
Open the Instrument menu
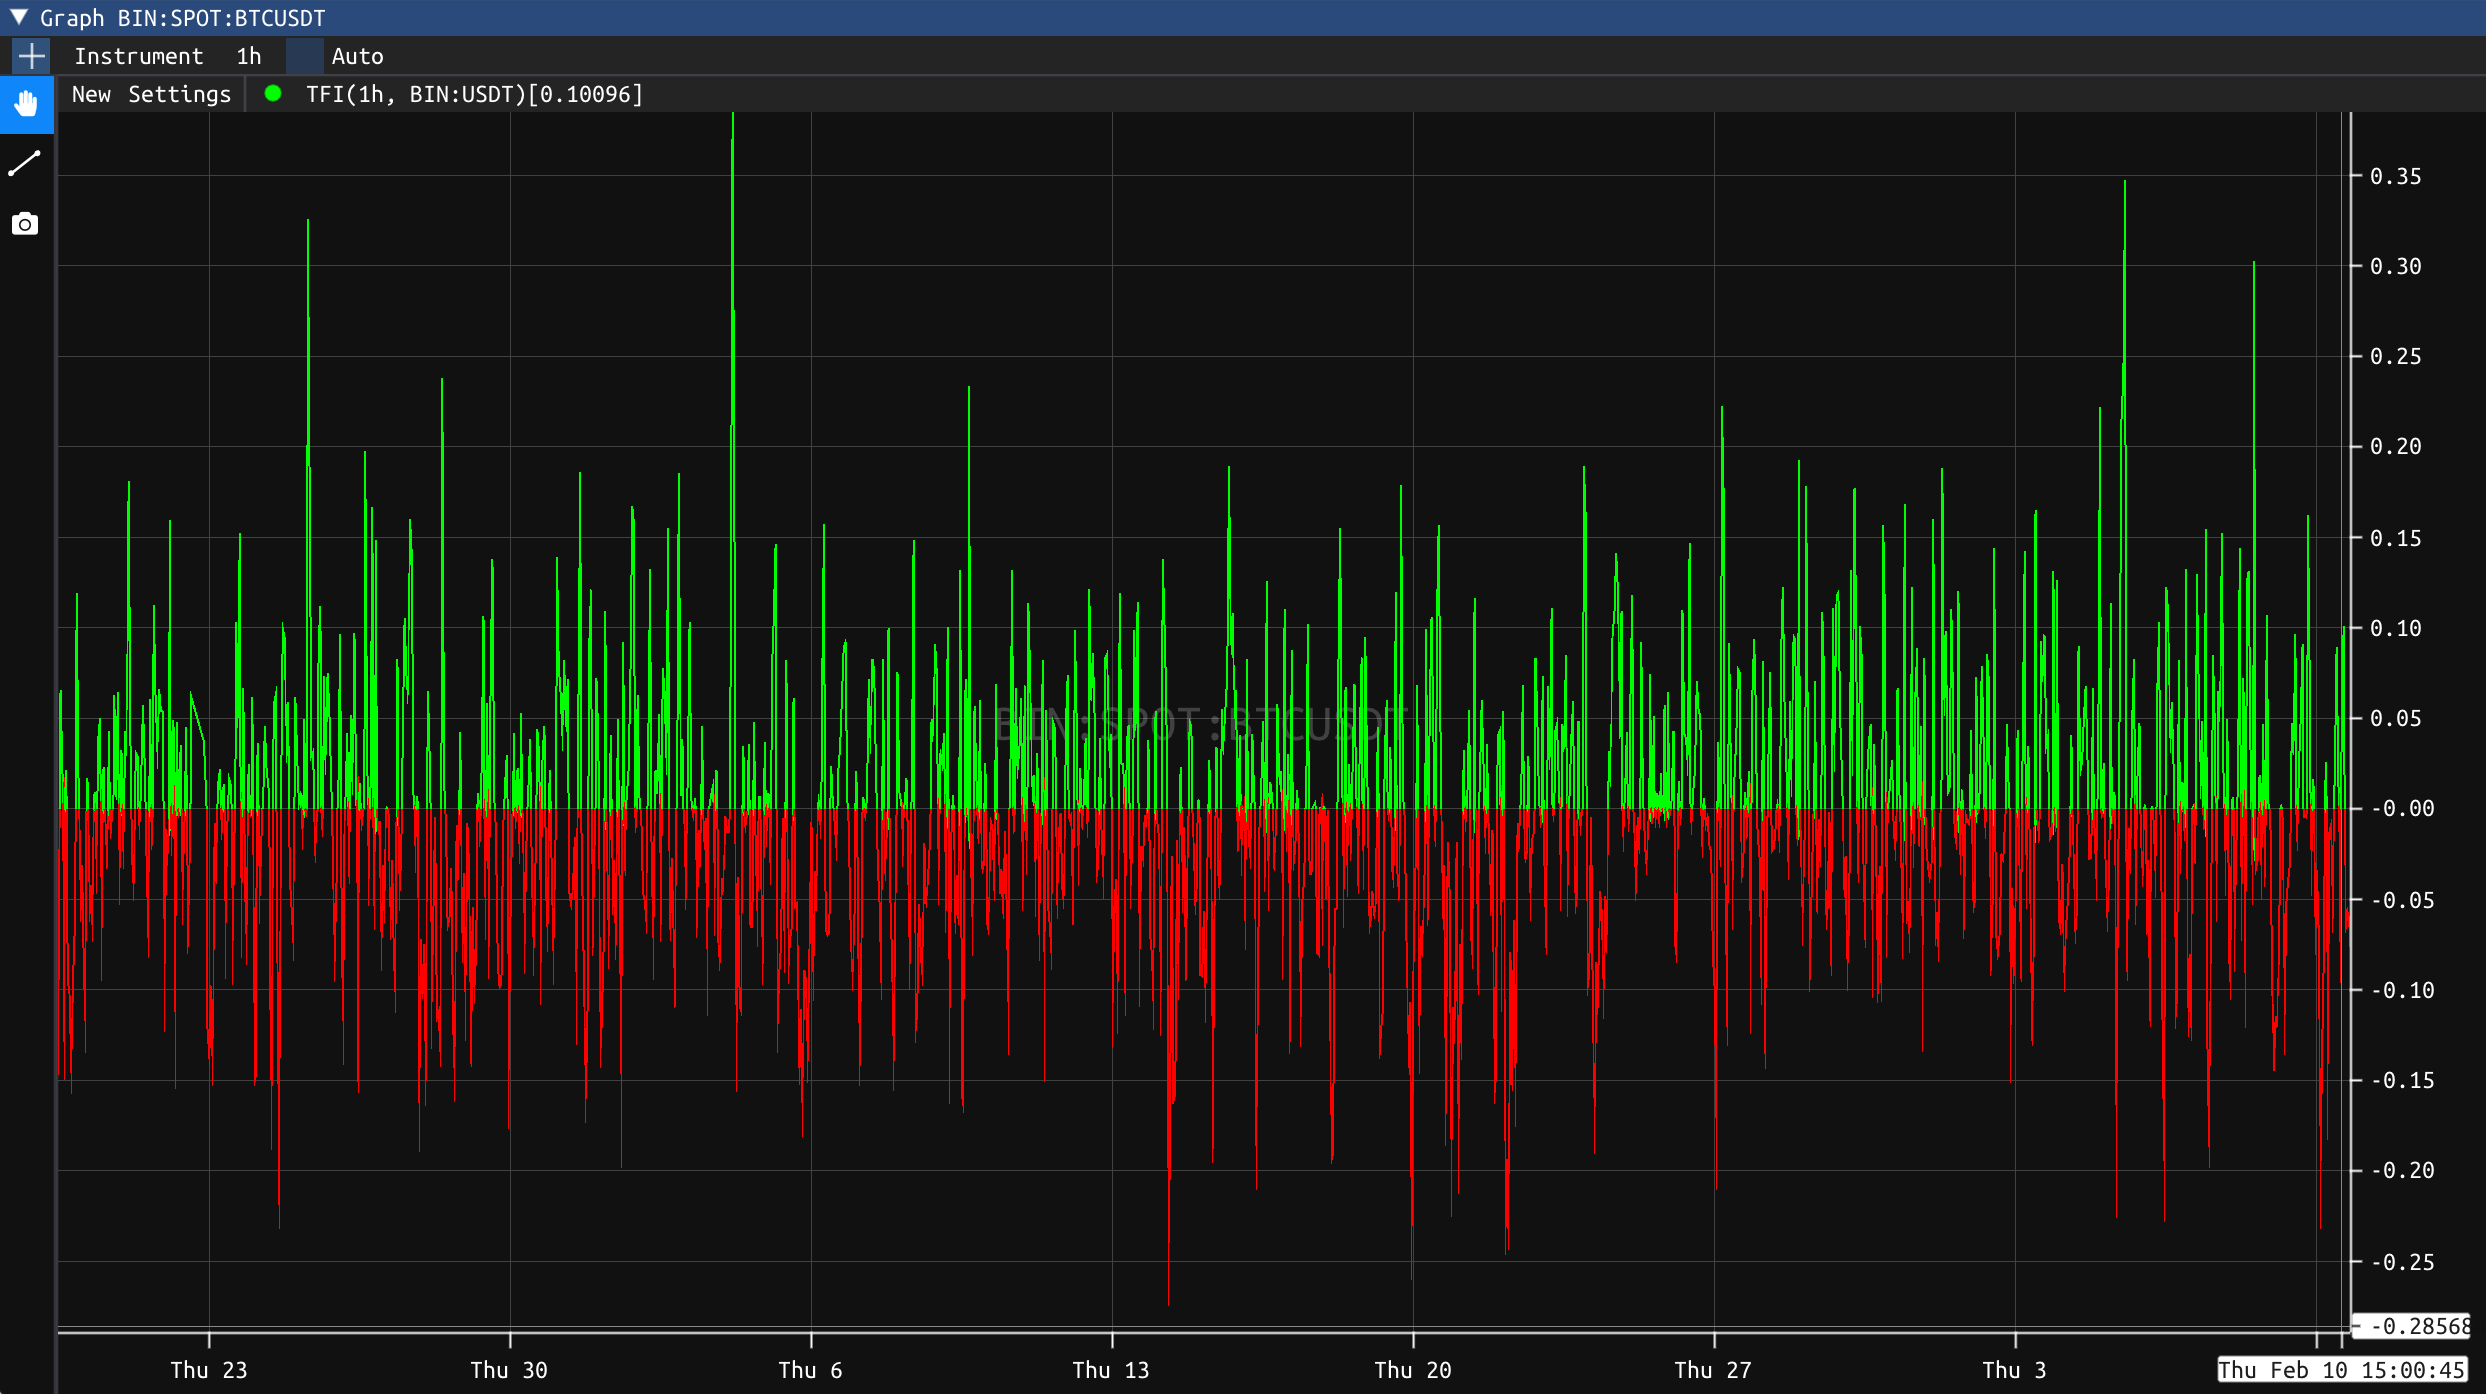(x=138, y=56)
